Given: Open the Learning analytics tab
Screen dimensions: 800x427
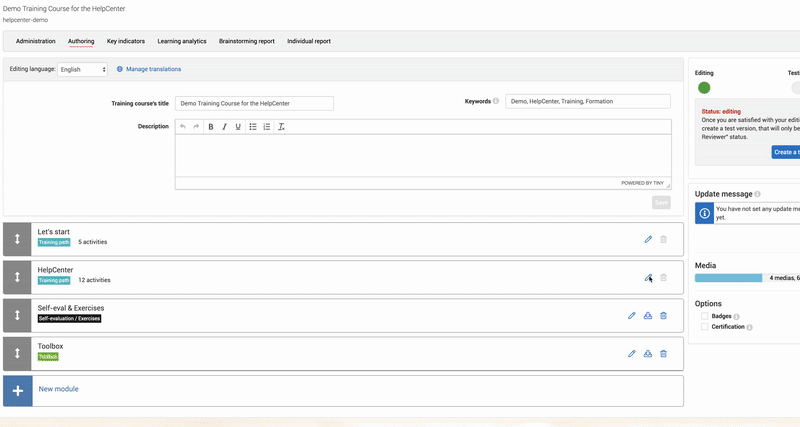Looking at the screenshot, I should tap(182, 41).
